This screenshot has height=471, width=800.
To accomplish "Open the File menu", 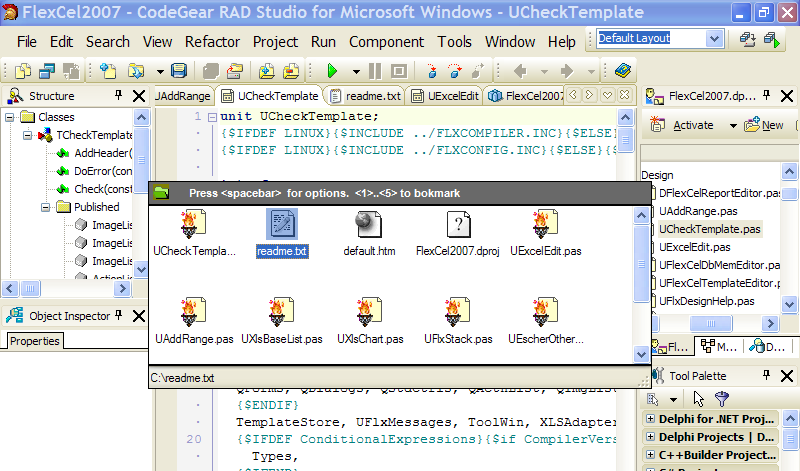I will pyautogui.click(x=27, y=42).
